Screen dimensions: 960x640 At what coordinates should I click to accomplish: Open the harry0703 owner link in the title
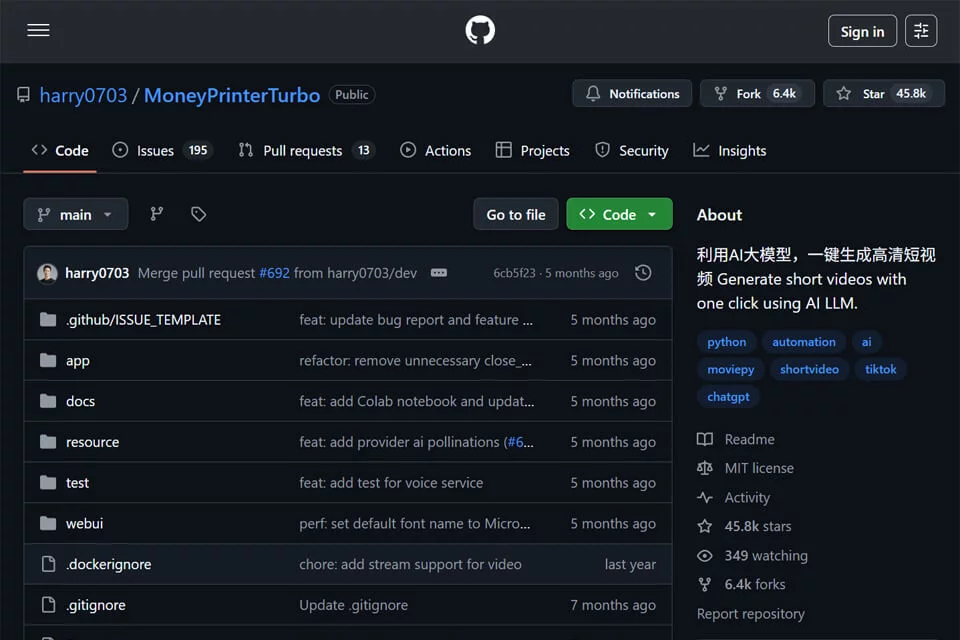pyautogui.click(x=83, y=96)
